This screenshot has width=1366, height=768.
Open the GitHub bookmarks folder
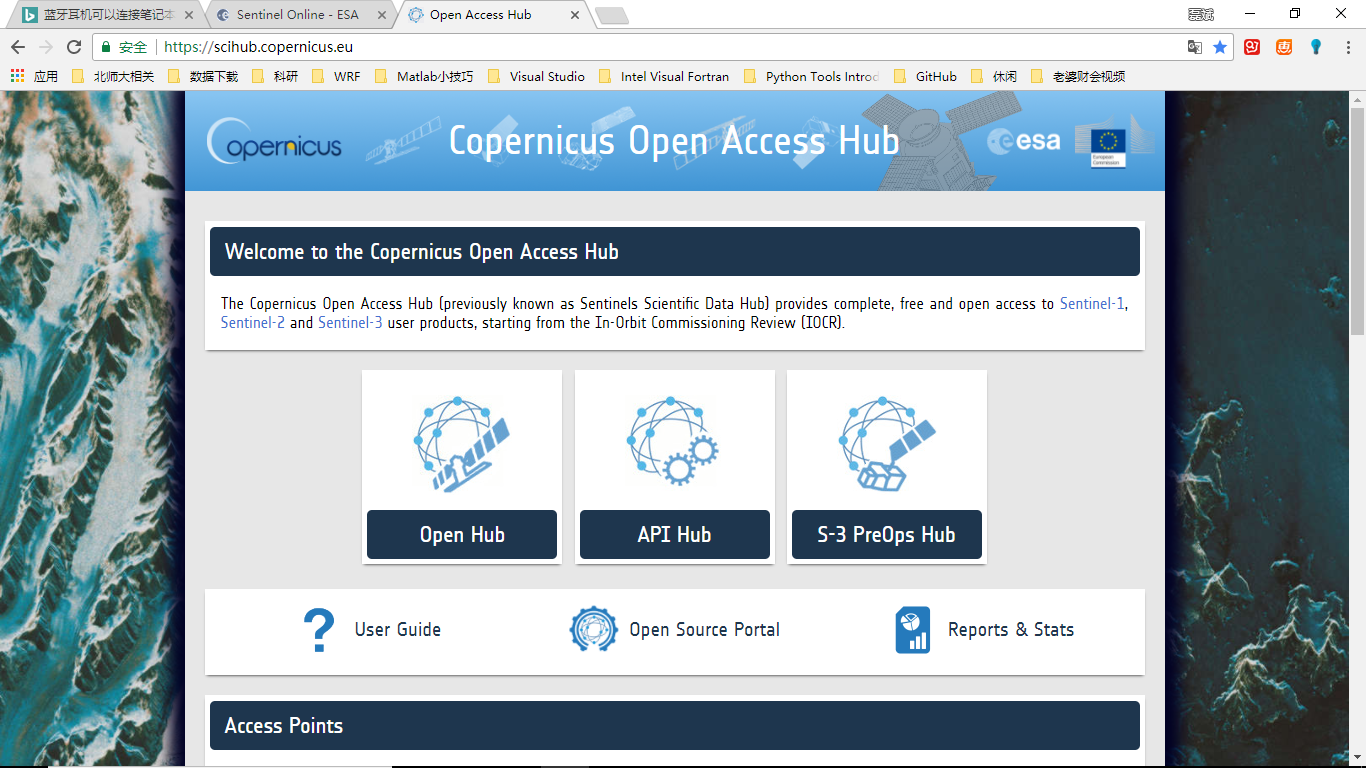point(926,76)
